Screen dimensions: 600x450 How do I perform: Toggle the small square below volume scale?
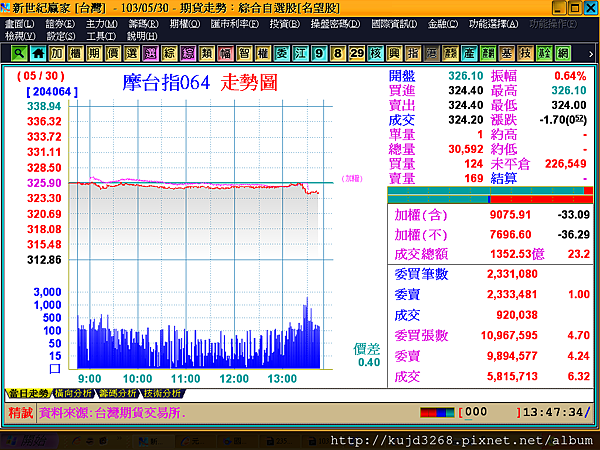(55, 368)
